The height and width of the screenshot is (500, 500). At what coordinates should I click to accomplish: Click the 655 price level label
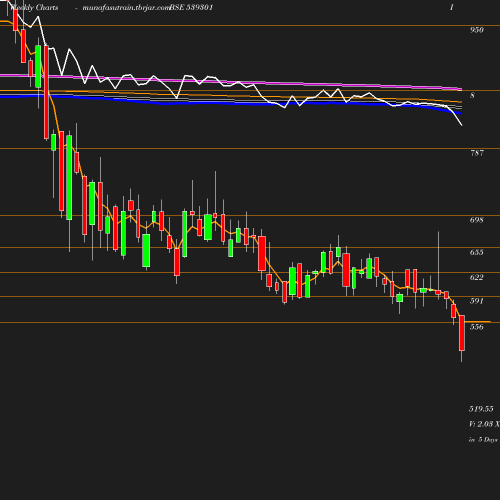click(x=476, y=252)
